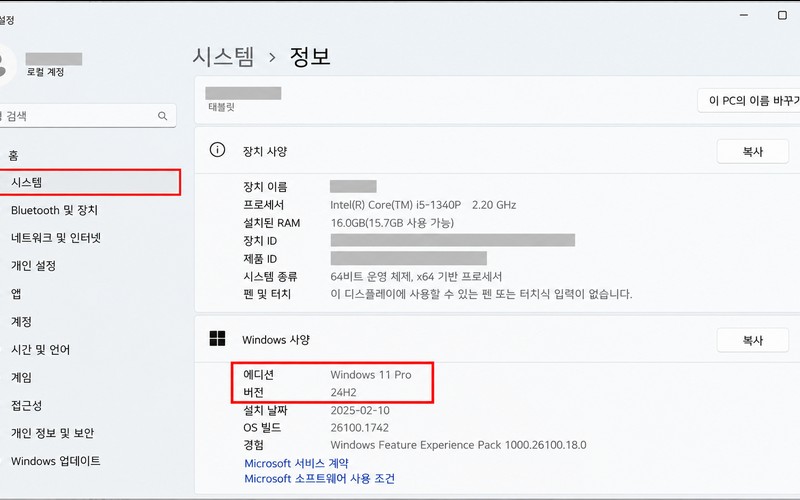Click the 태블릿 label under the PC name

point(221,107)
